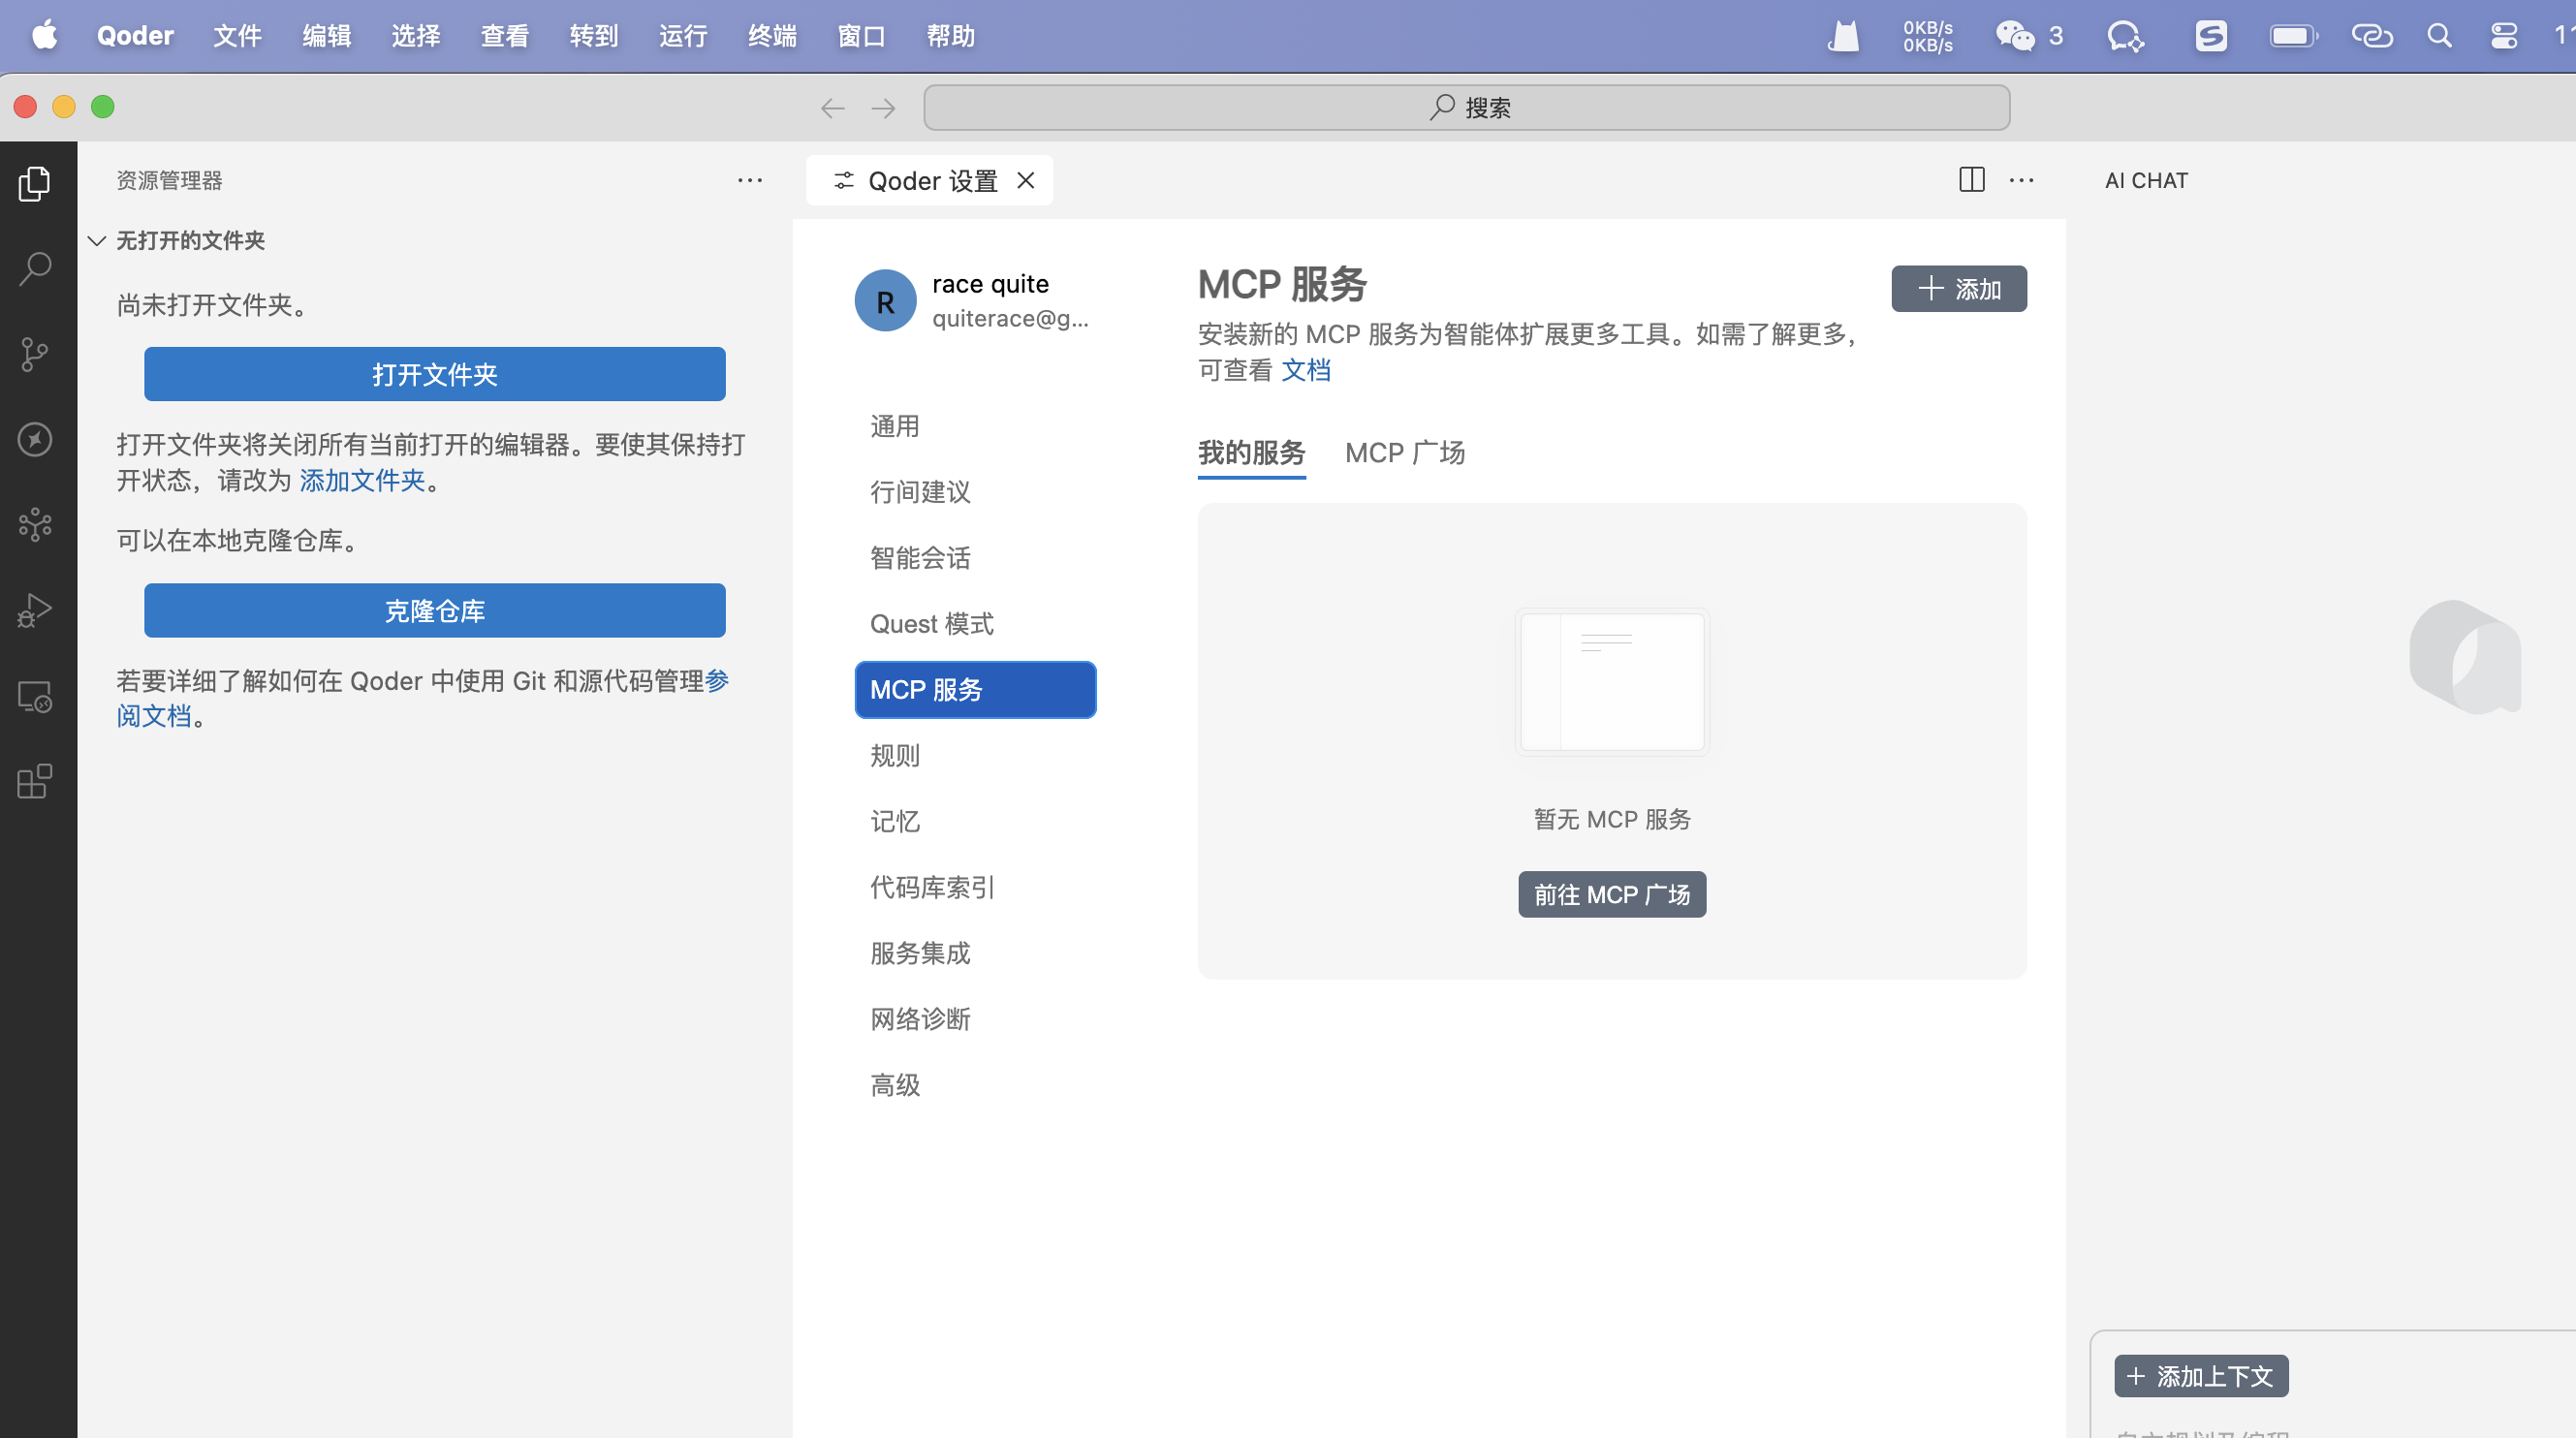The image size is (2576, 1438).
Task: Open WeChat icon in menu bar
Action: click(2014, 36)
